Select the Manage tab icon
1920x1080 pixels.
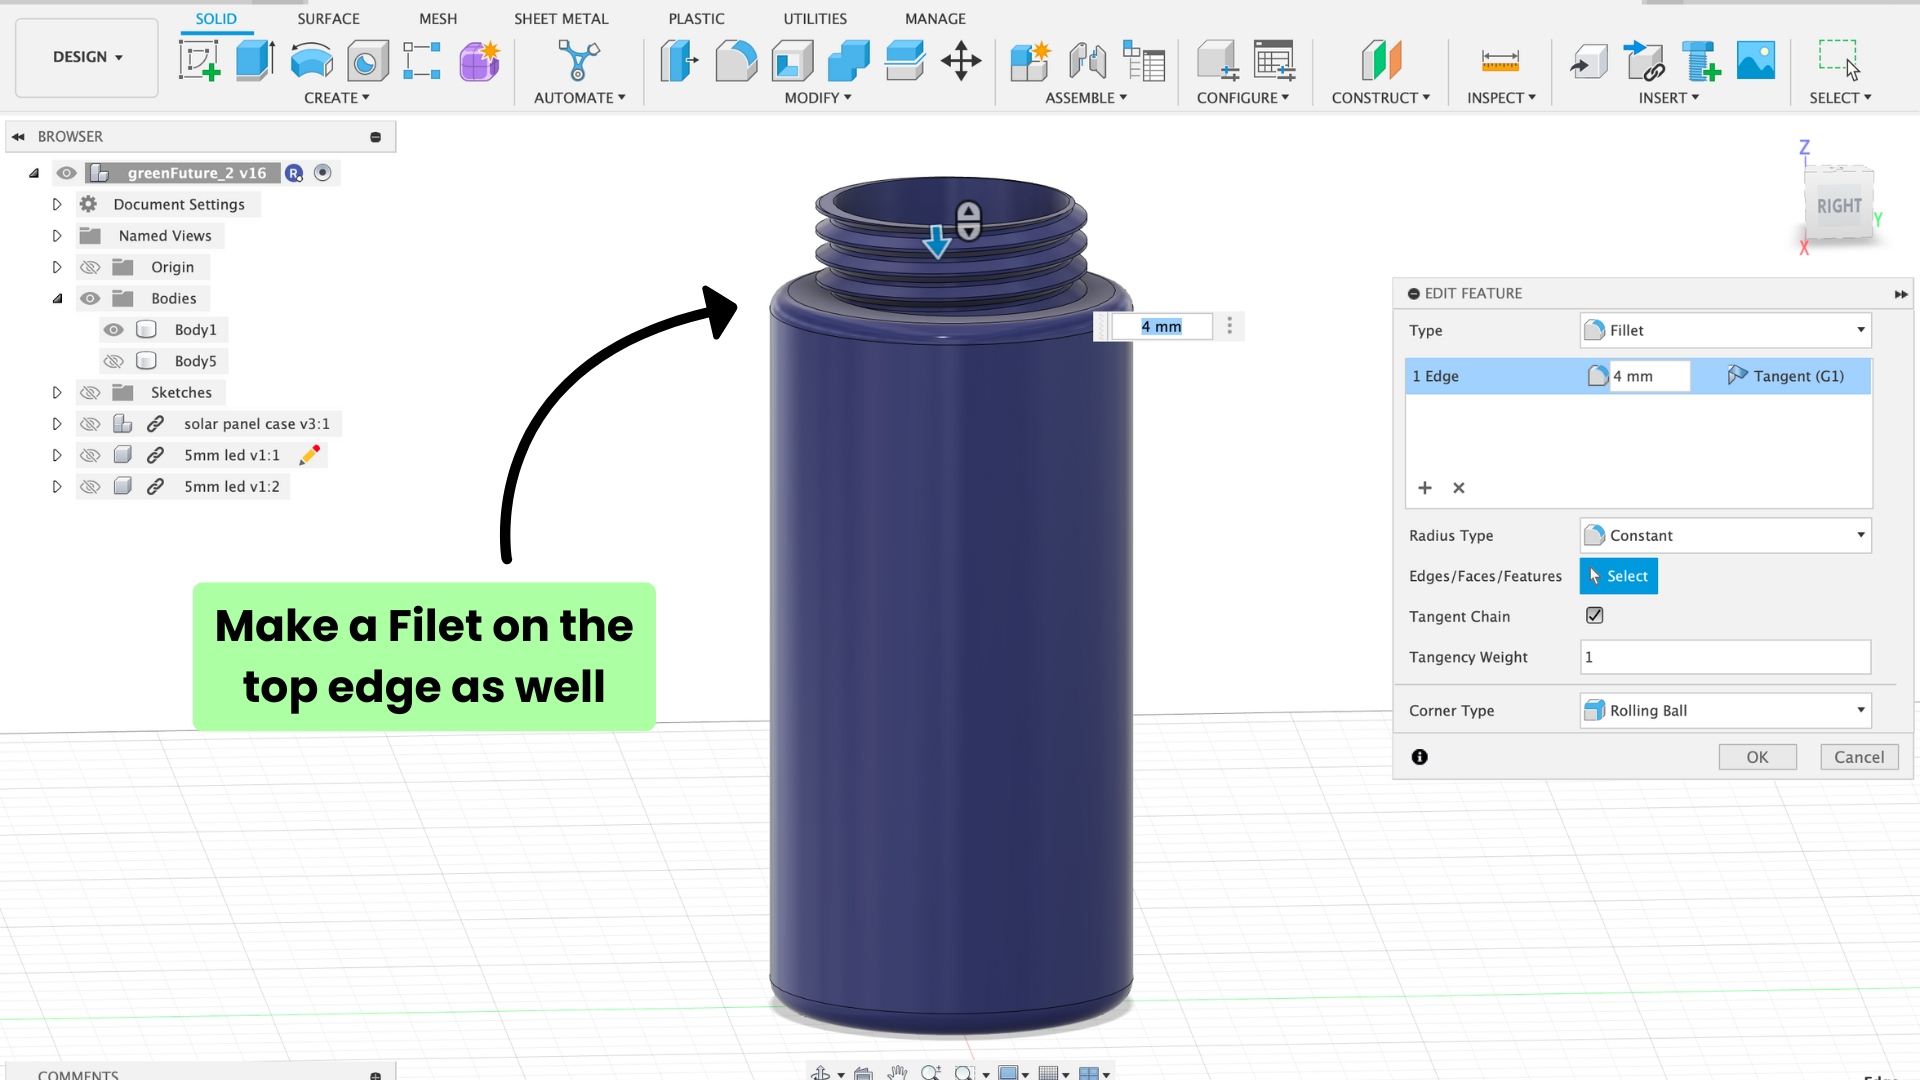934,17
